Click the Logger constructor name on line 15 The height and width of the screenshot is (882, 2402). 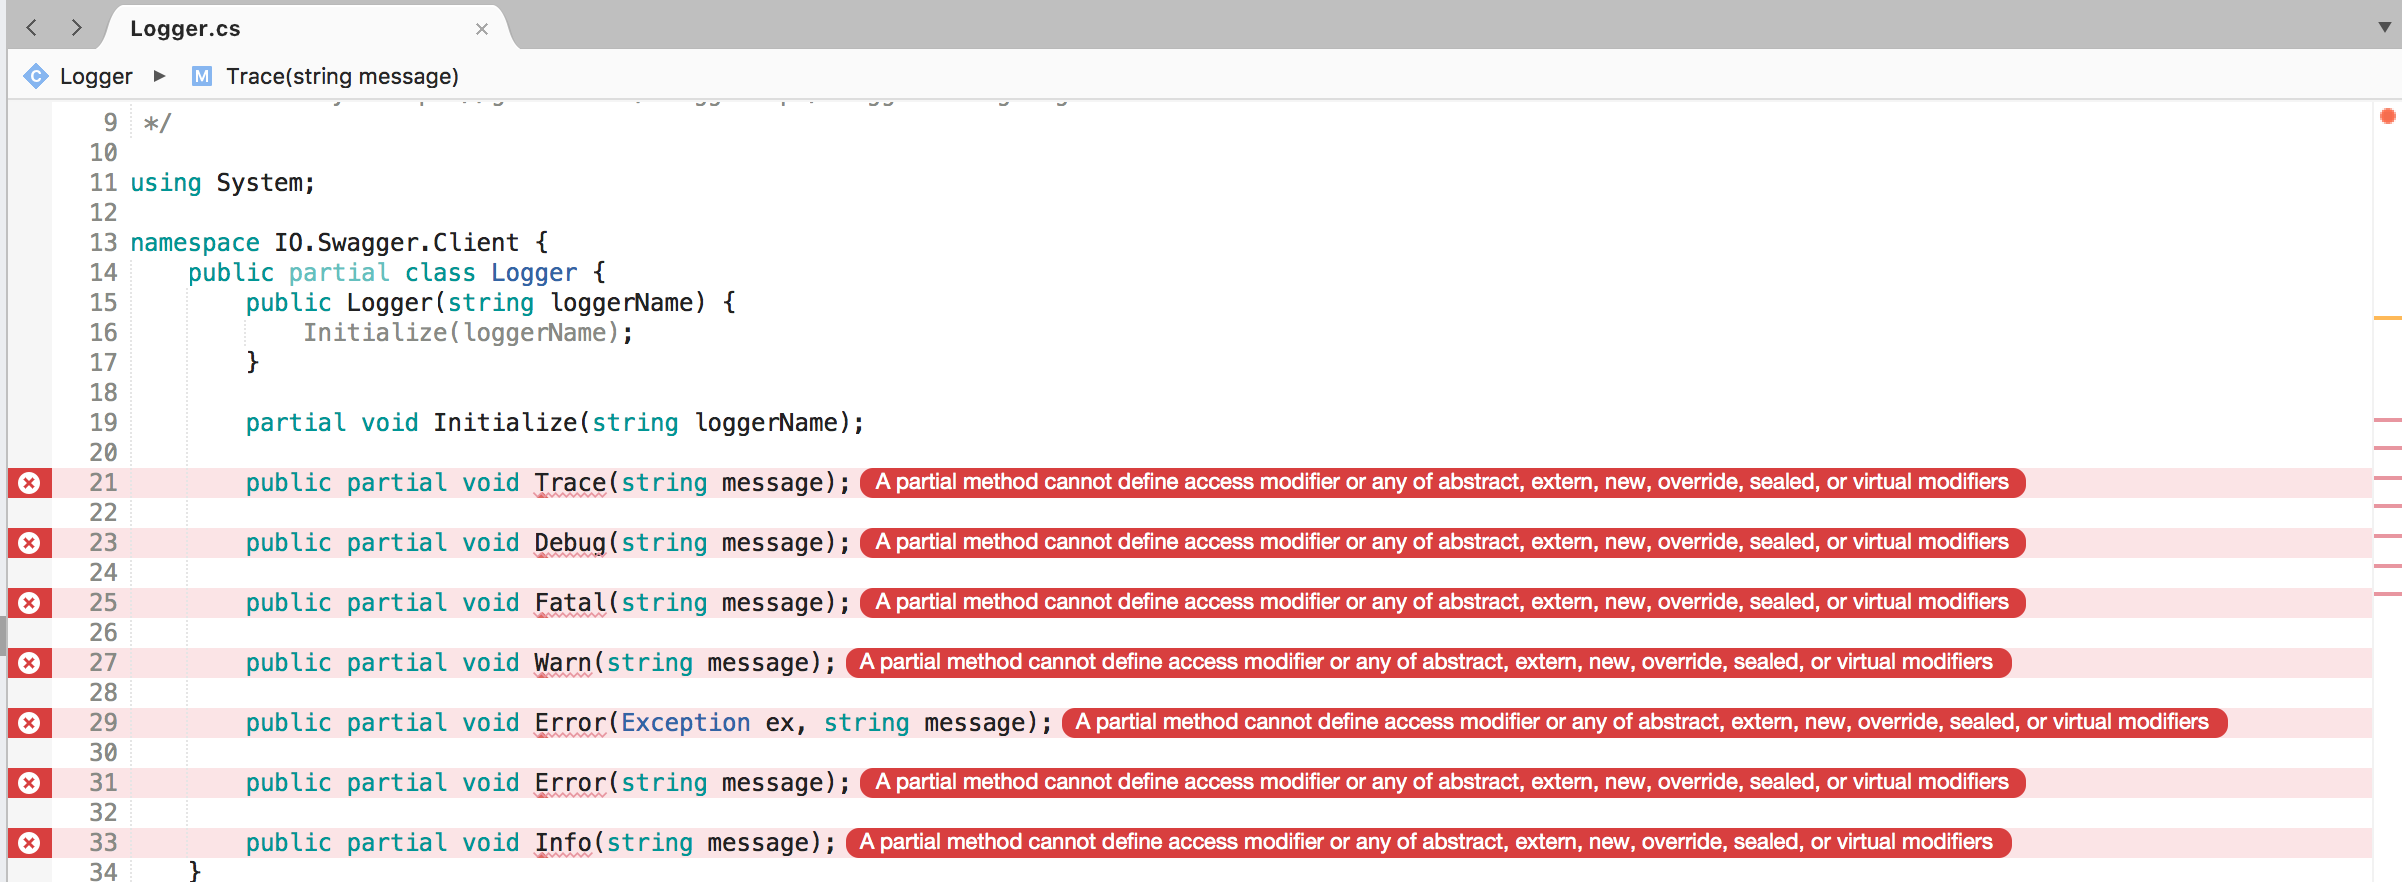click(390, 303)
